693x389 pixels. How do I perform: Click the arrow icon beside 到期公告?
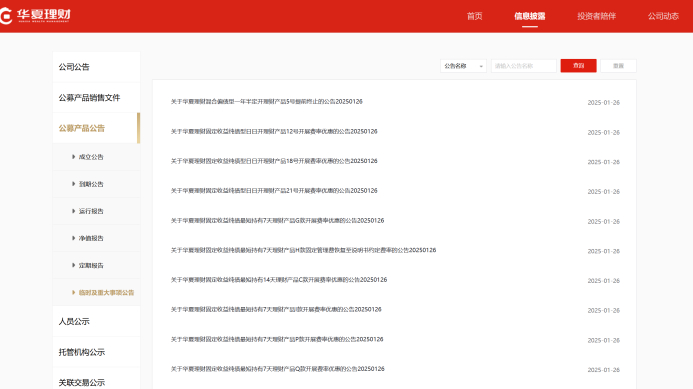pos(73,183)
